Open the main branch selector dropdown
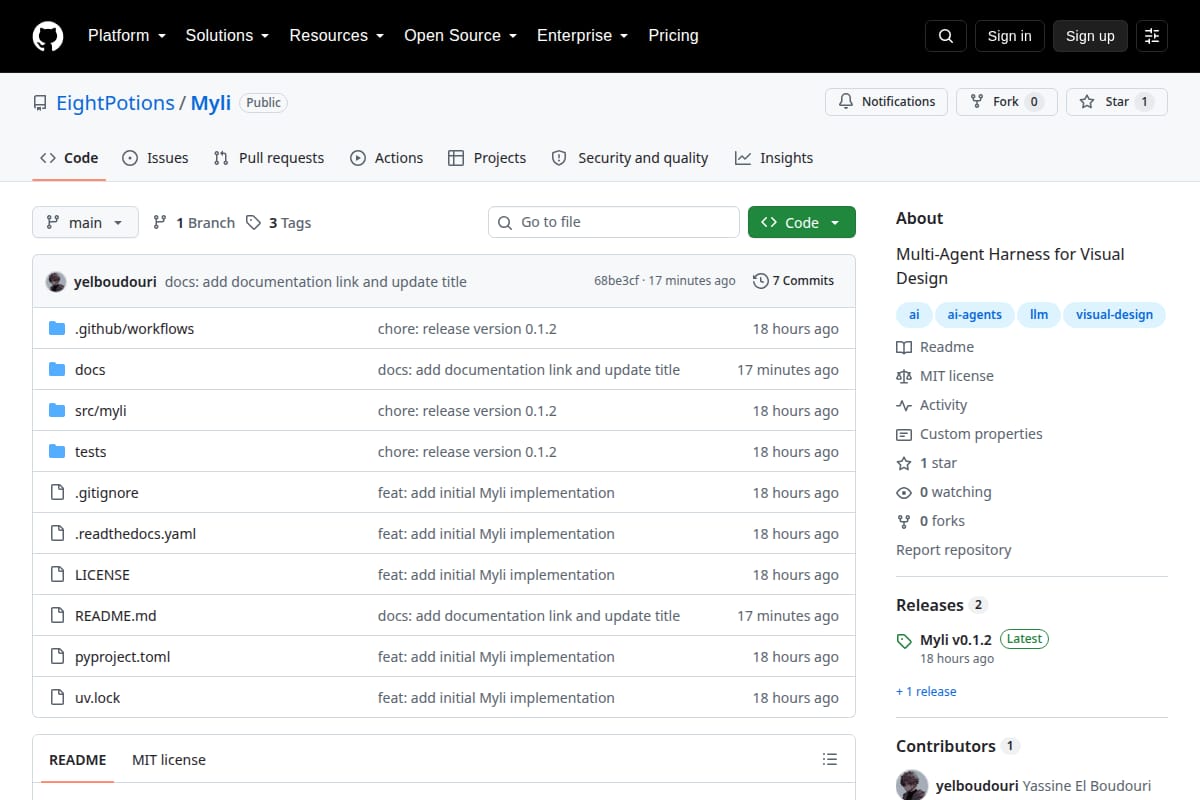This screenshot has height=800, width=1200. click(x=85, y=222)
